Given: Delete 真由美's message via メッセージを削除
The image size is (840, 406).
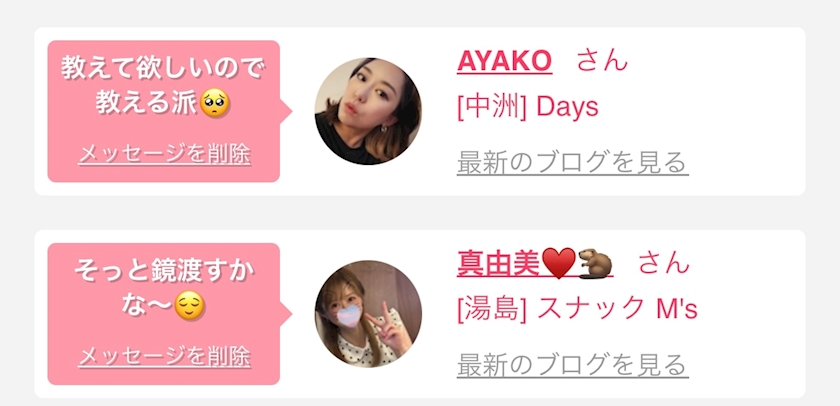Looking at the screenshot, I should click(x=164, y=357).
